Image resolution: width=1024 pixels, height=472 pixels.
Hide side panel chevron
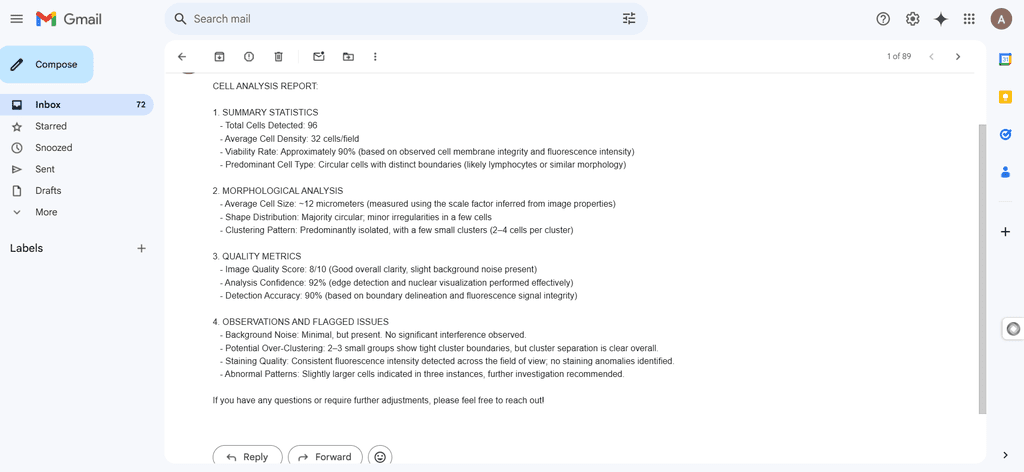point(1005,455)
